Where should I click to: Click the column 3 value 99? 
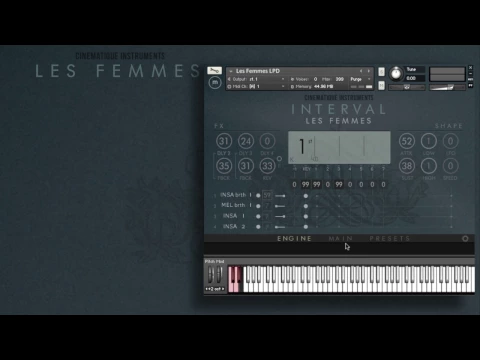pos(339,184)
